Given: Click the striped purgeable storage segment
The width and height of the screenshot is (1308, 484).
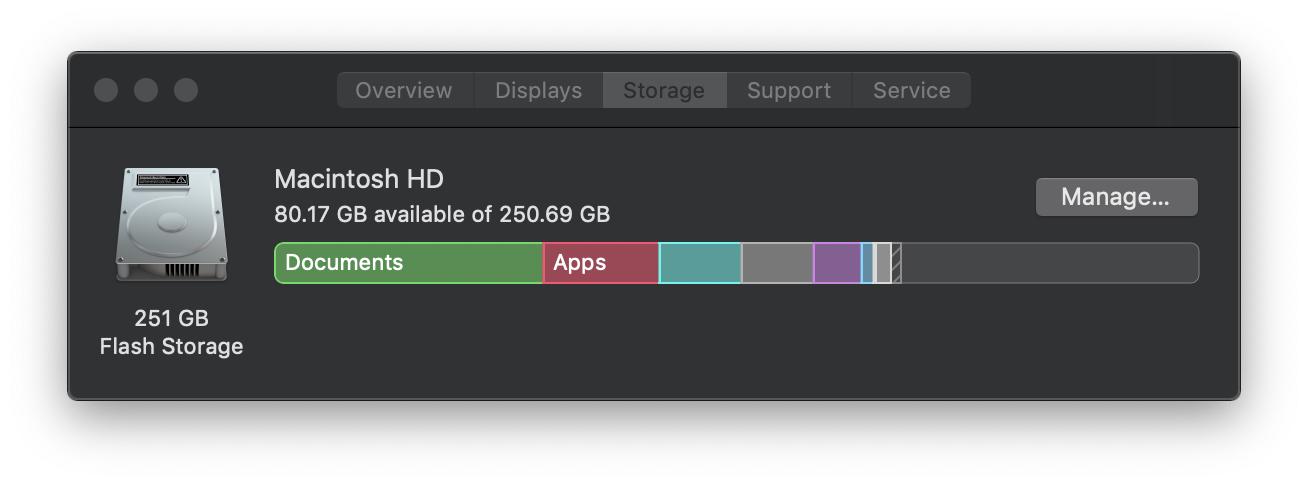Looking at the screenshot, I should coord(896,263).
